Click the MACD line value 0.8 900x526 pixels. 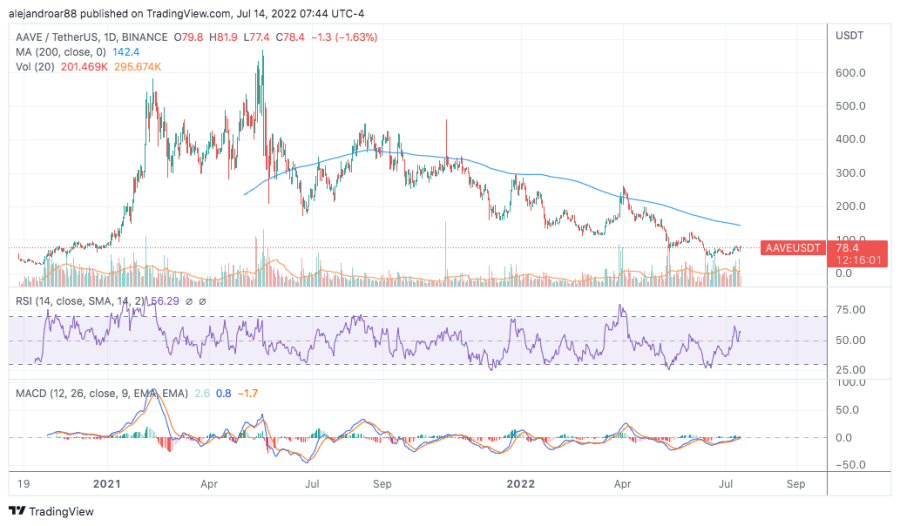(x=224, y=393)
